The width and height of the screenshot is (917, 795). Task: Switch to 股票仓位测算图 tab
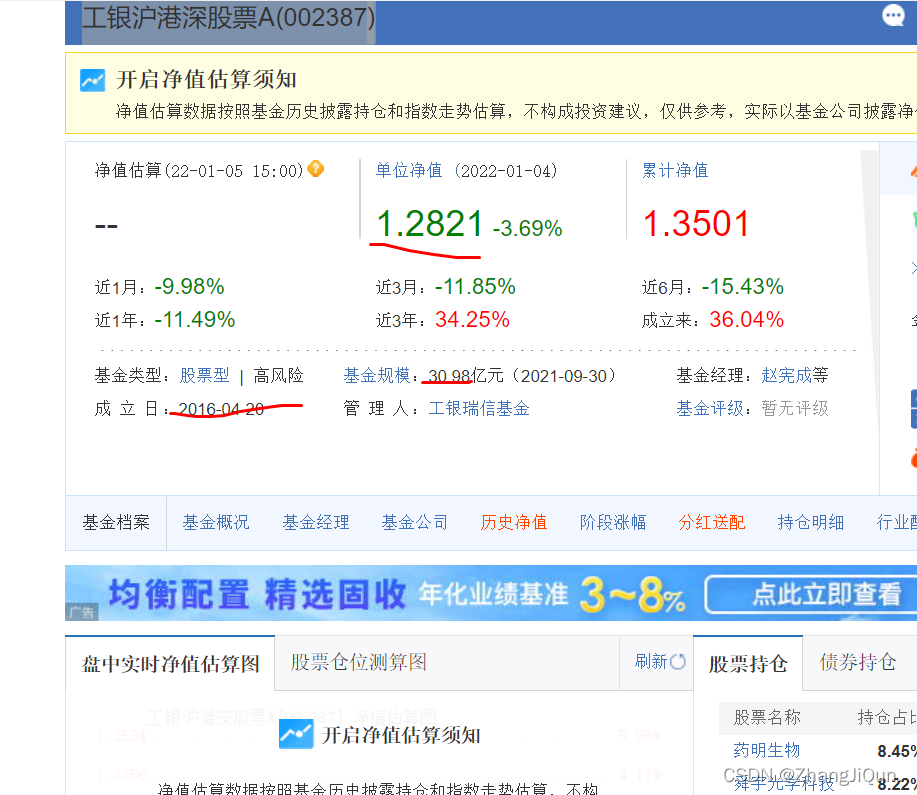pyautogui.click(x=358, y=662)
